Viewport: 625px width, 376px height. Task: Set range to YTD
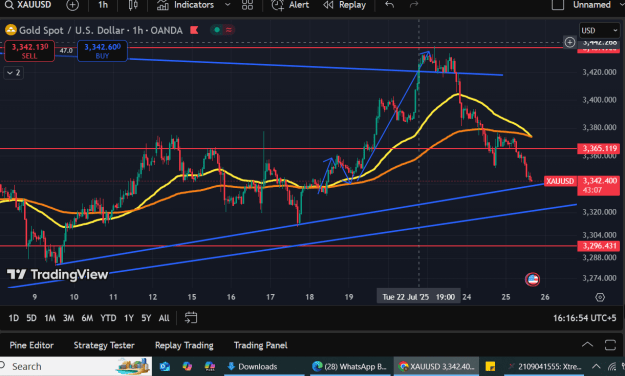(x=108, y=318)
